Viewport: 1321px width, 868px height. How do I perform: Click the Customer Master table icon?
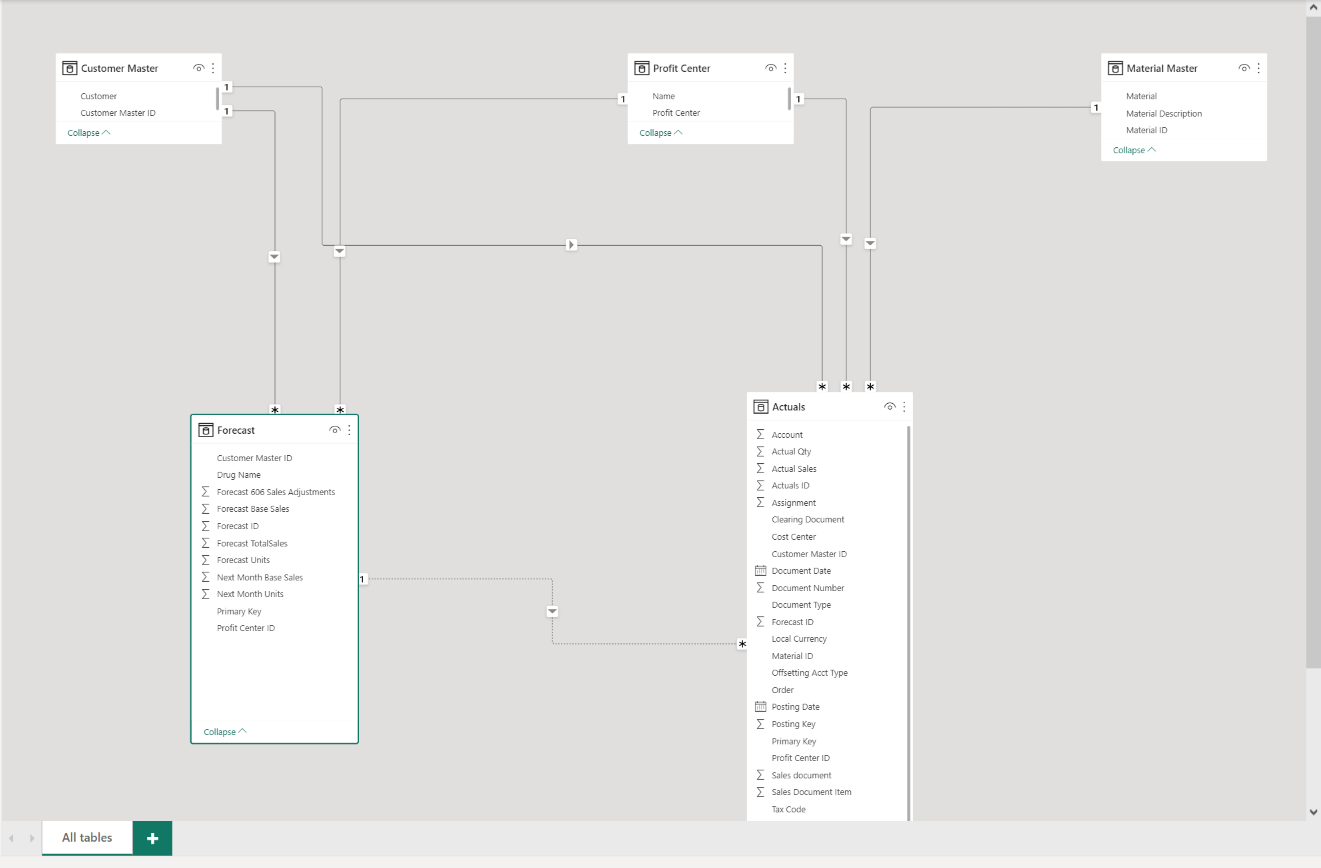coord(69,68)
